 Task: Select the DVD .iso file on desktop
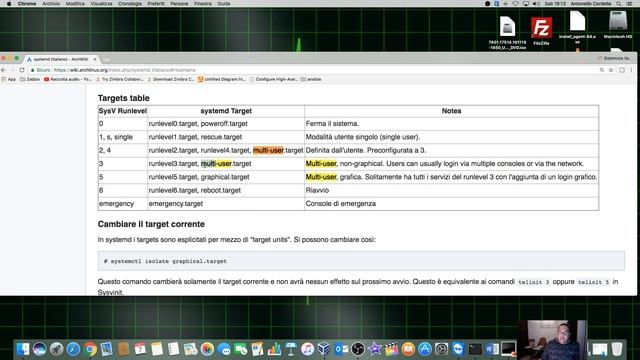pyautogui.click(x=507, y=33)
